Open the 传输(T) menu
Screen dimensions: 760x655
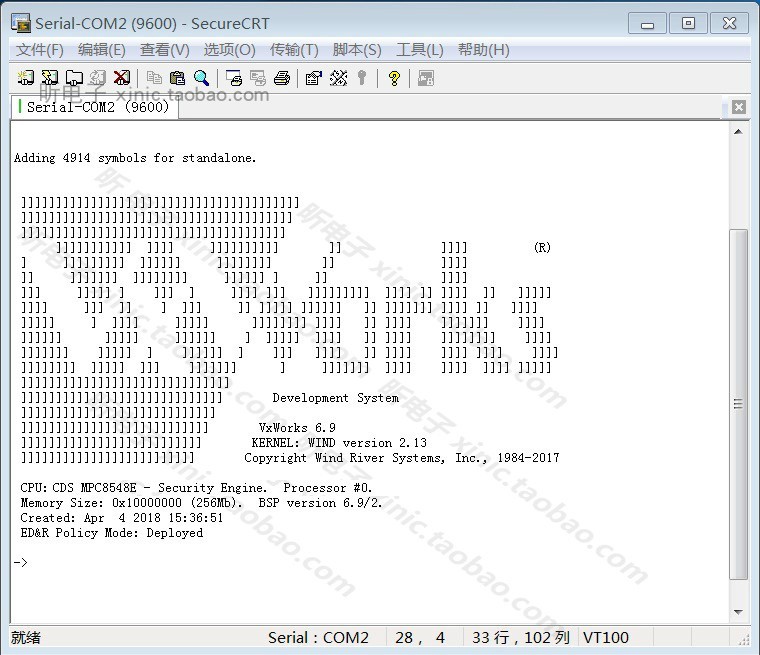tap(294, 49)
